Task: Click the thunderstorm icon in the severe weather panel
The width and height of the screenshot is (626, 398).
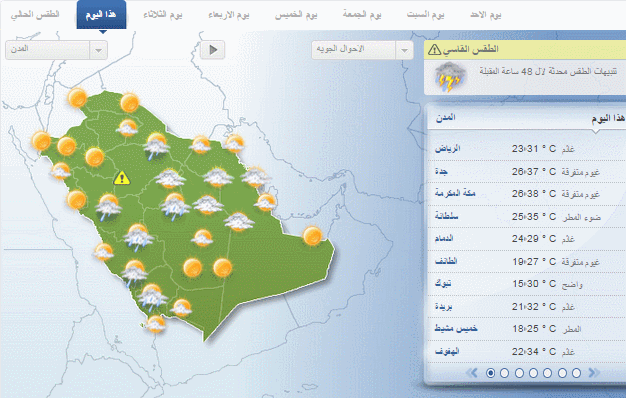Action: coord(450,77)
